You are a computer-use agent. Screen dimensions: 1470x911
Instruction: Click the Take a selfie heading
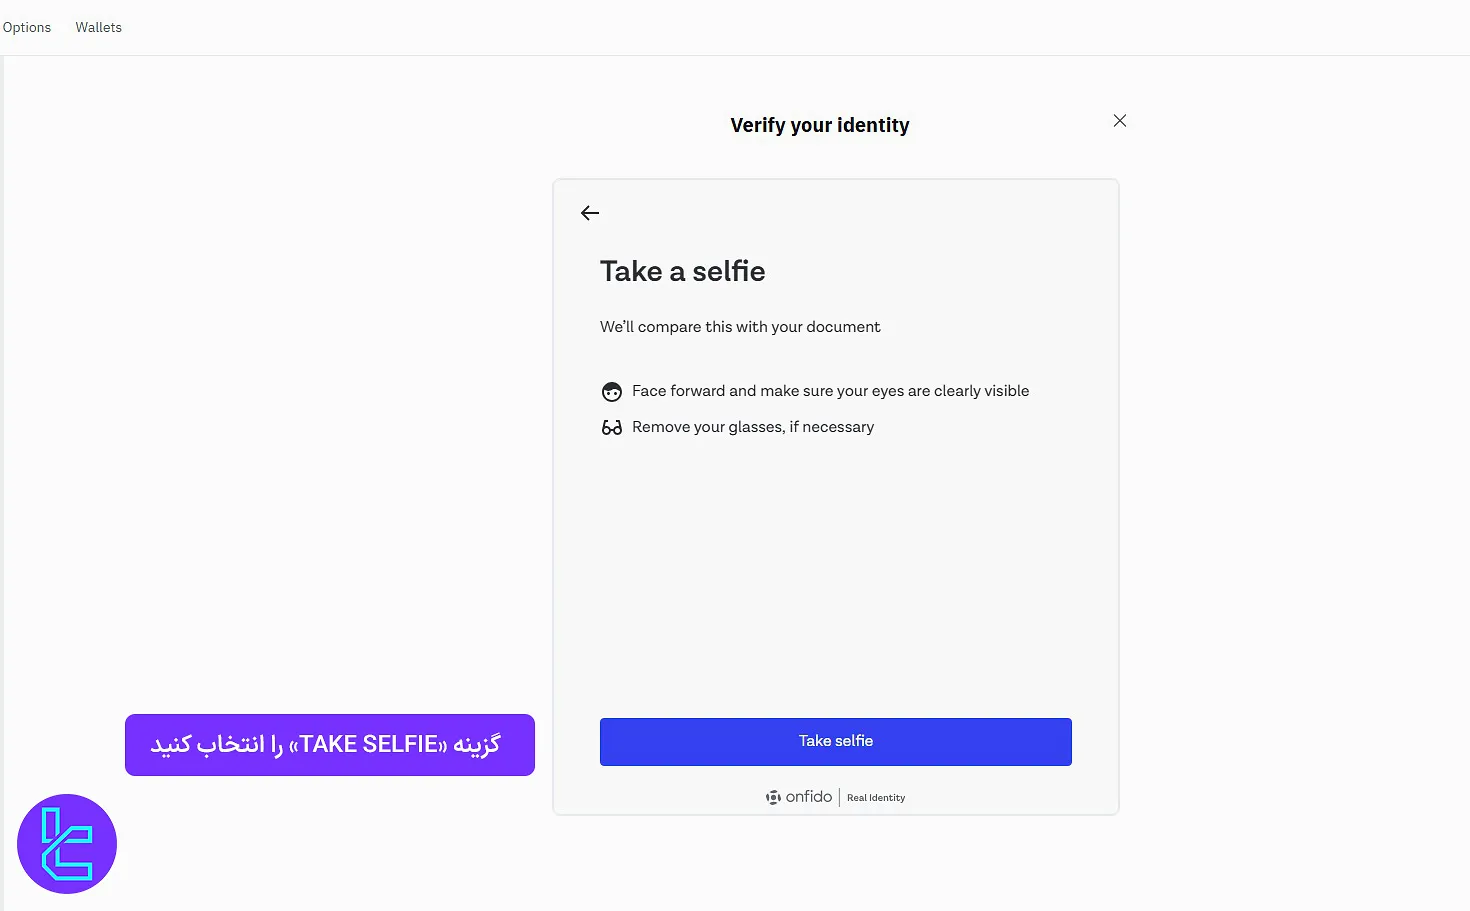tap(683, 271)
